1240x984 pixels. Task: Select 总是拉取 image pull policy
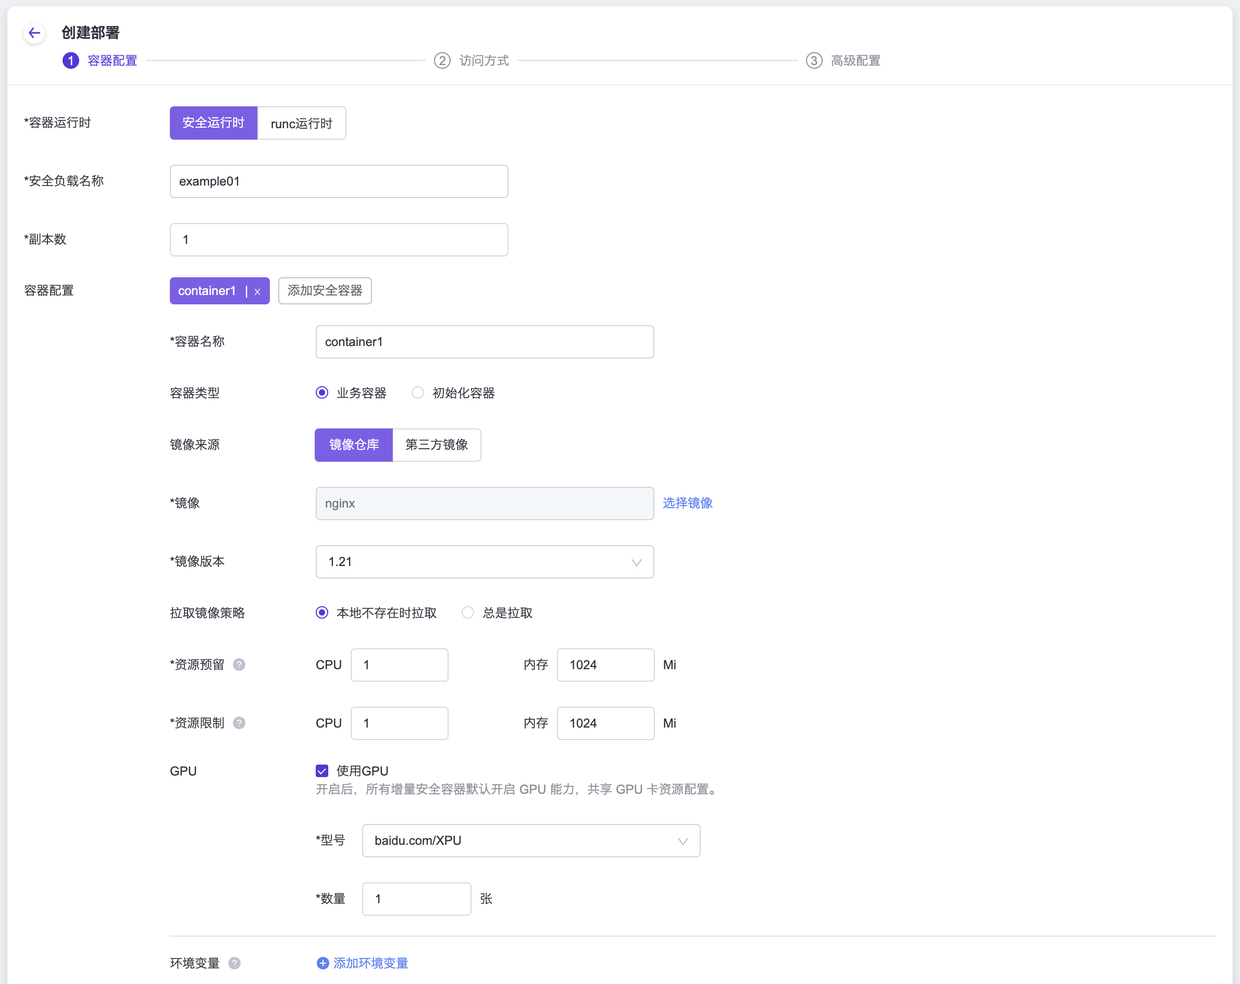tap(468, 613)
